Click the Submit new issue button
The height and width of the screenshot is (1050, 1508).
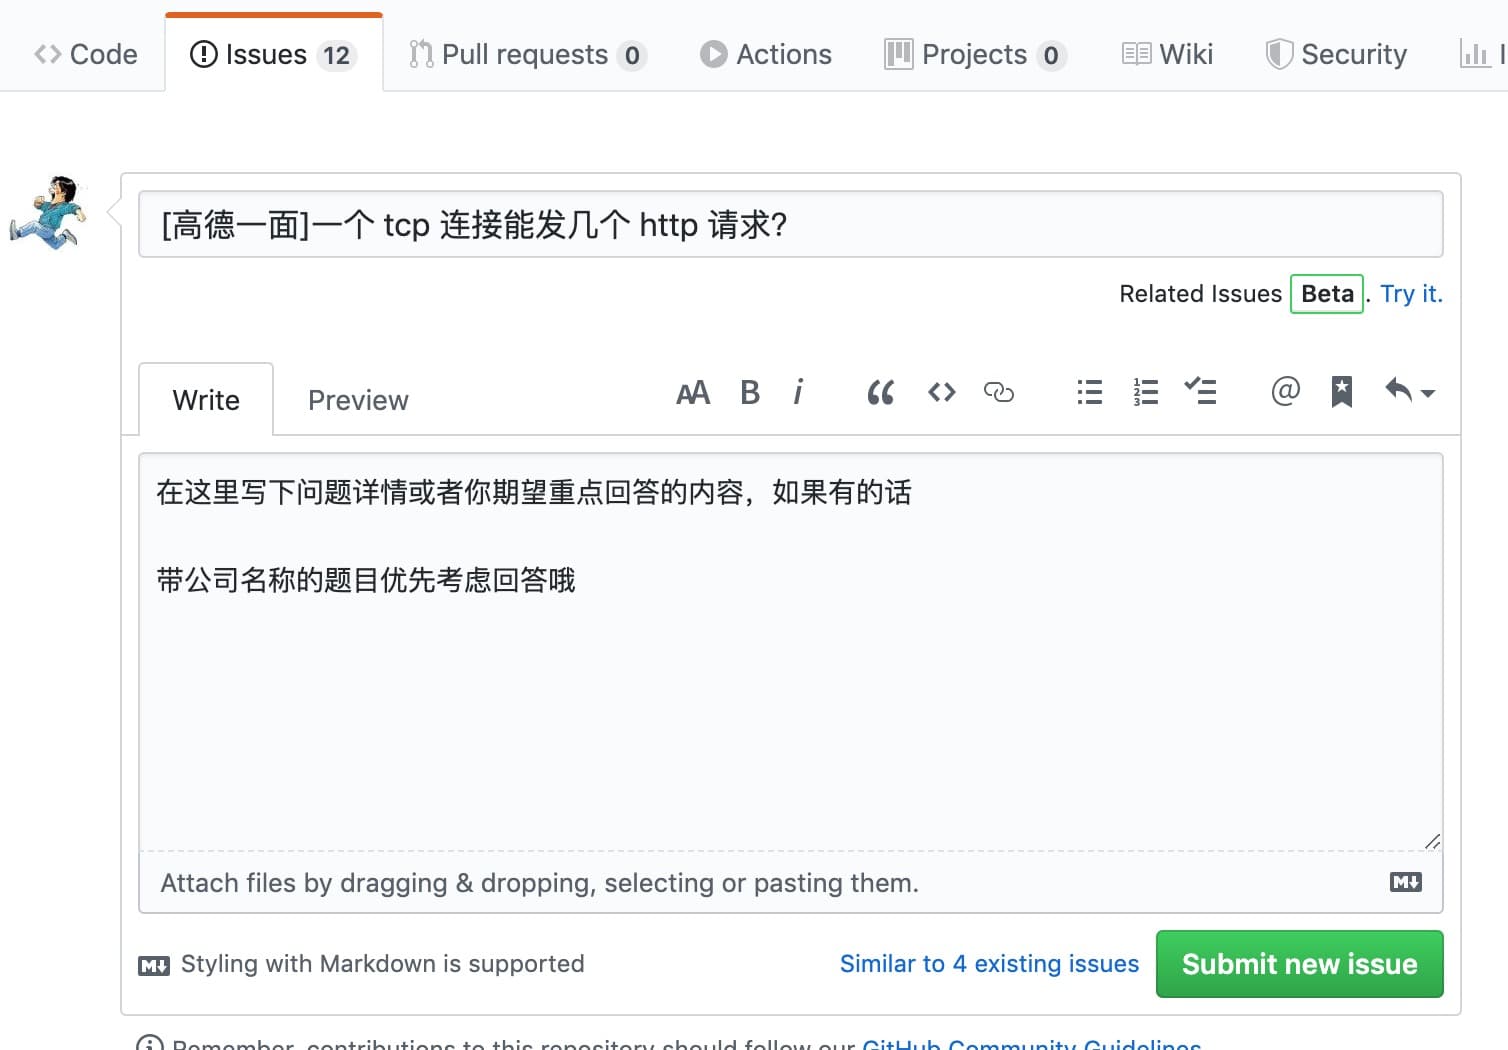point(1299,964)
